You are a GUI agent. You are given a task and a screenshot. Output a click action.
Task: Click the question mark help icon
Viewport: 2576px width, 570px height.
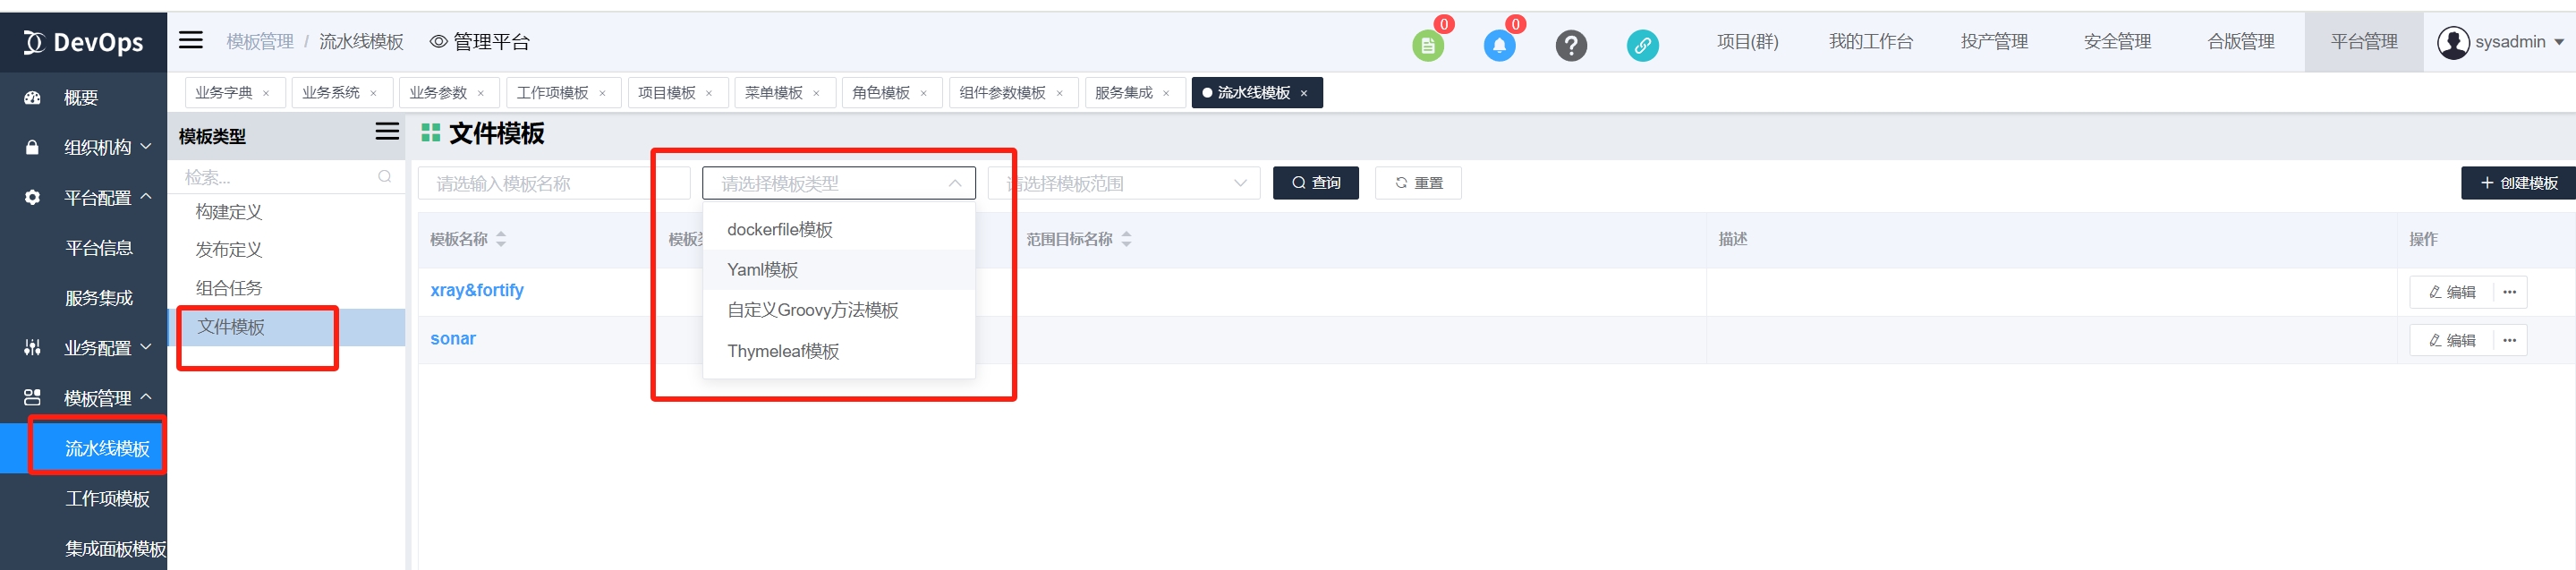tap(1571, 45)
